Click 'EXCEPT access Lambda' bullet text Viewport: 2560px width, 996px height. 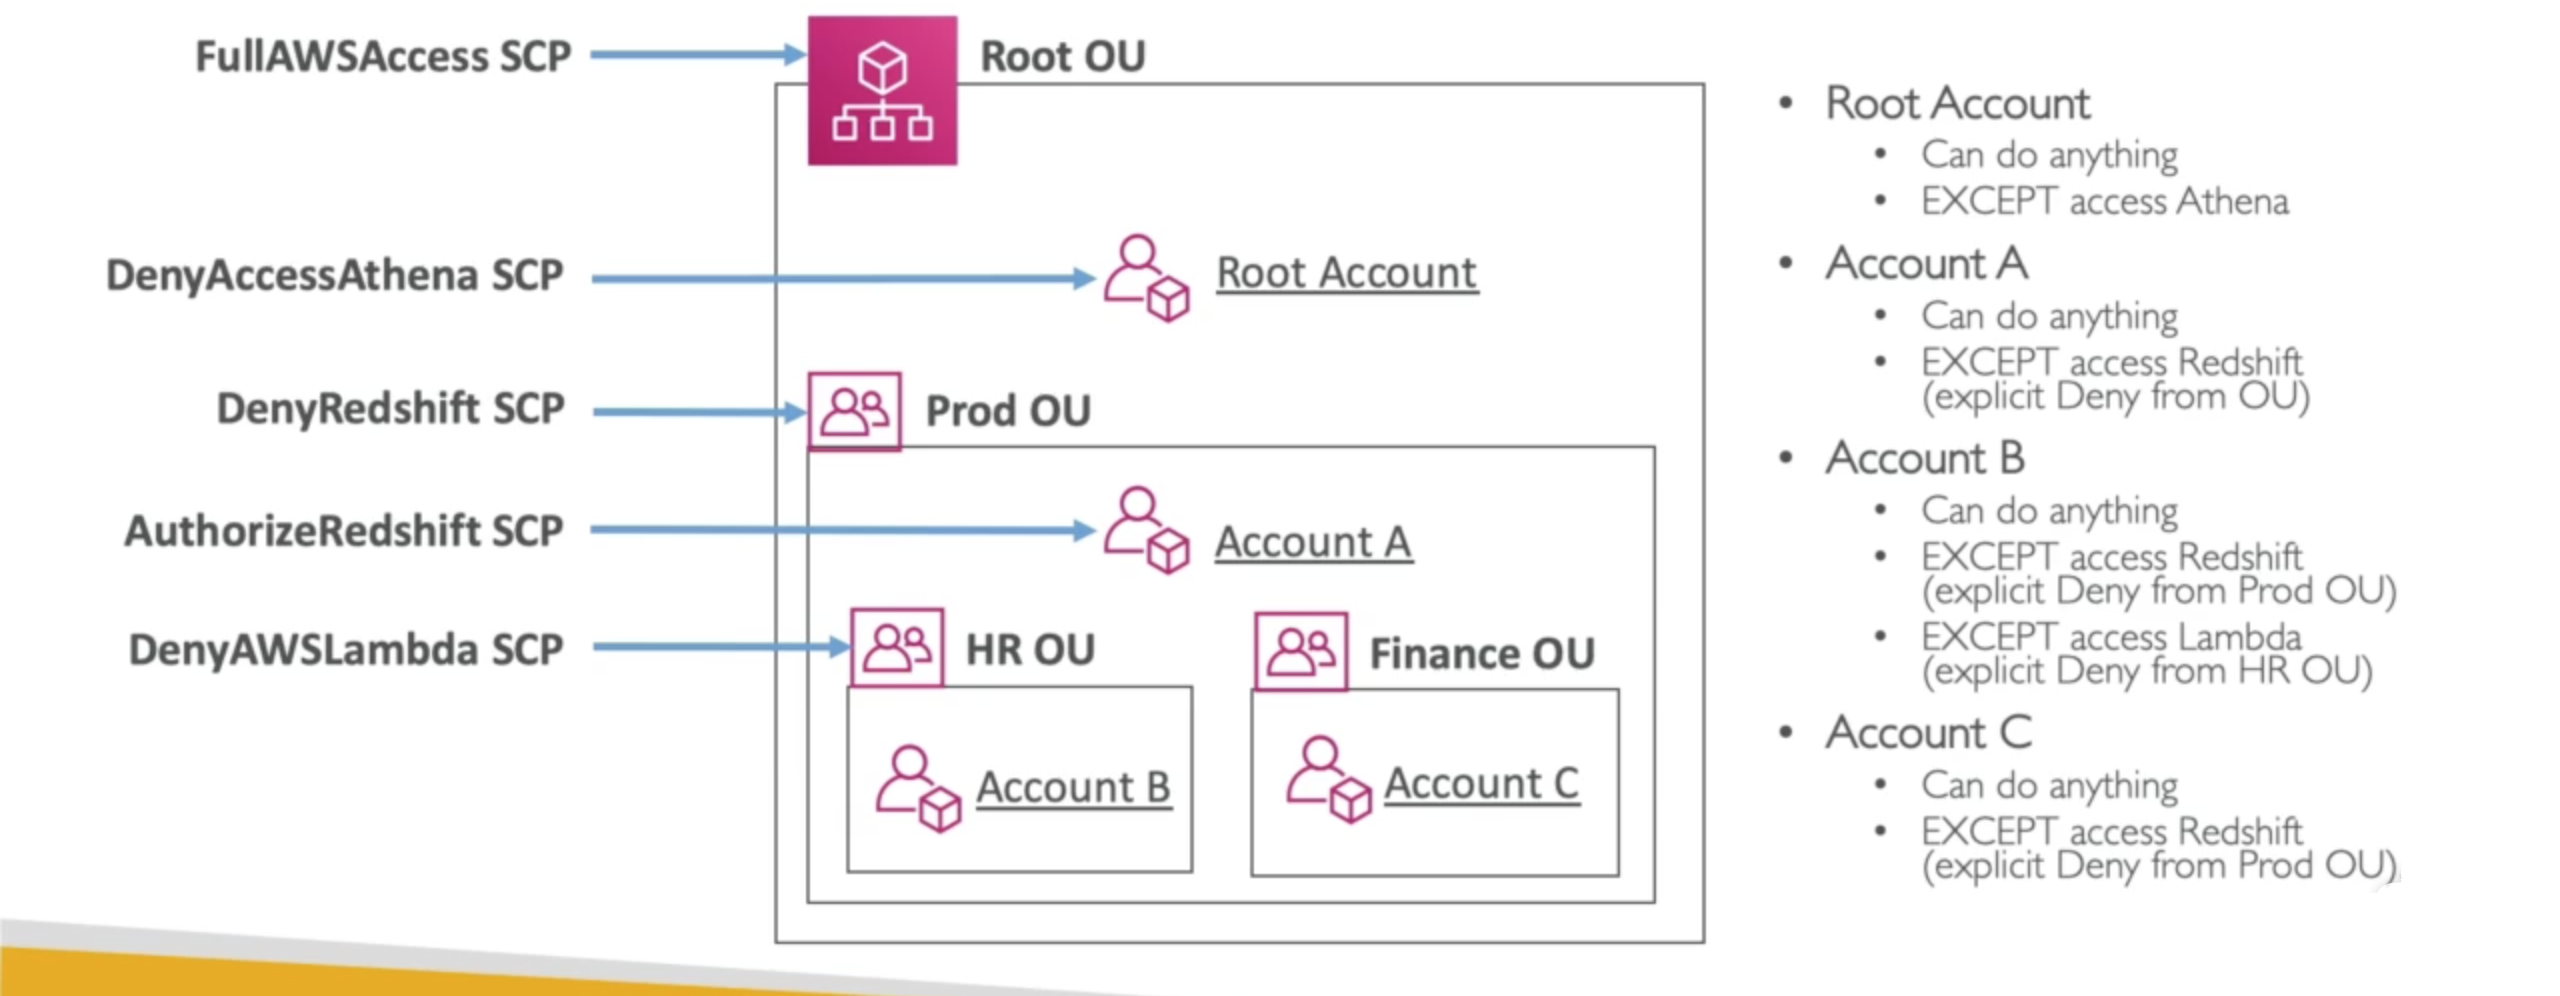click(x=2111, y=636)
